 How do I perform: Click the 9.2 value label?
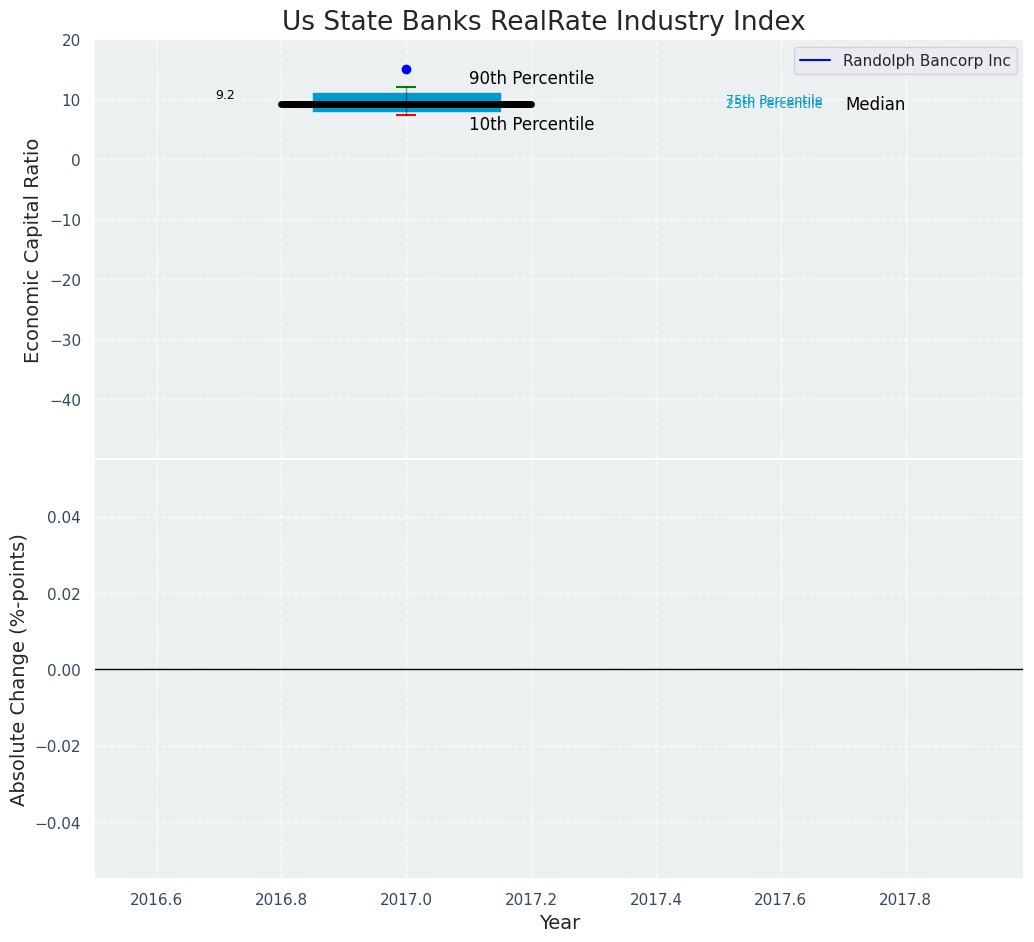[225, 95]
